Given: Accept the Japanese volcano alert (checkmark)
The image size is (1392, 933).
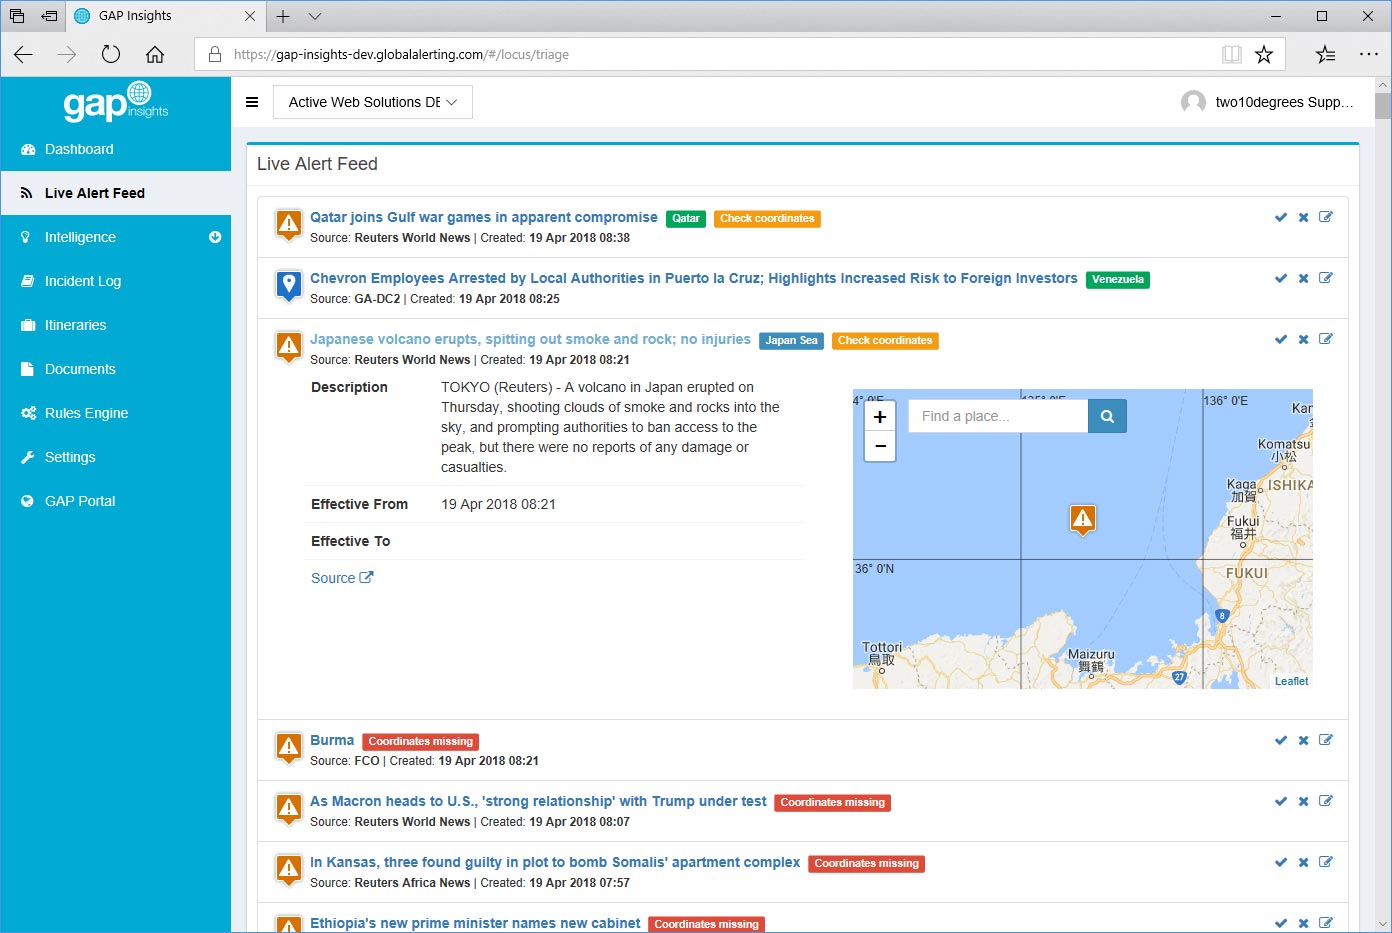Looking at the screenshot, I should click(1281, 339).
